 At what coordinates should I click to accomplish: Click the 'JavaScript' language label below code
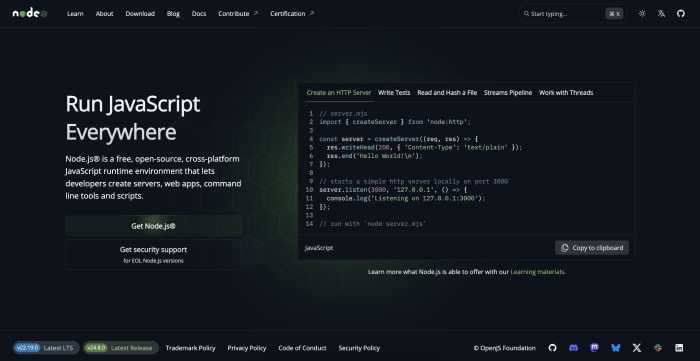coord(319,248)
